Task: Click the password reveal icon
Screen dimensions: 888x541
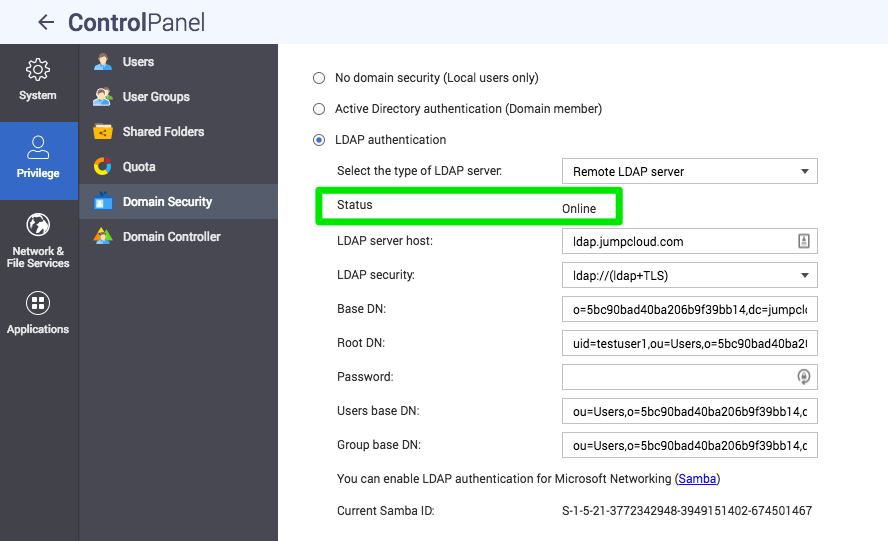Action: [803, 377]
